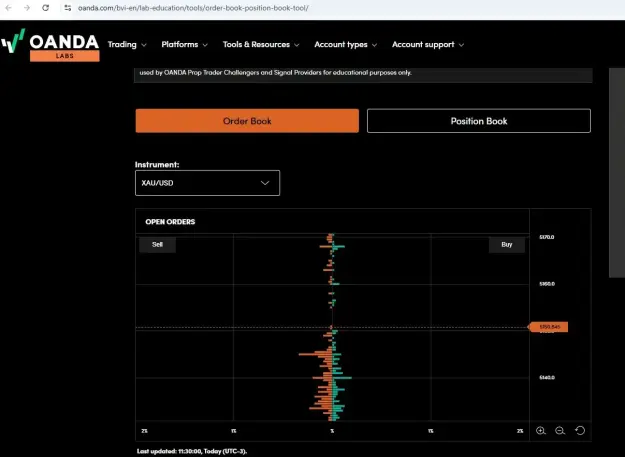This screenshot has width=625, height=457.
Task: Open the Account types menu
Action: click(346, 45)
